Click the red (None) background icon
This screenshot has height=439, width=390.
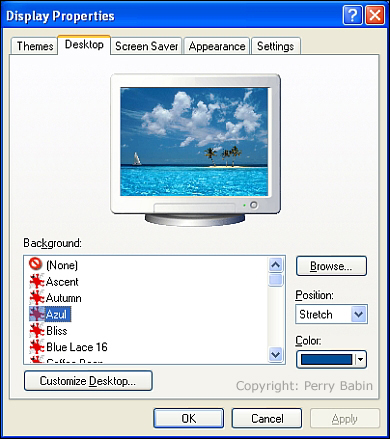point(35,264)
